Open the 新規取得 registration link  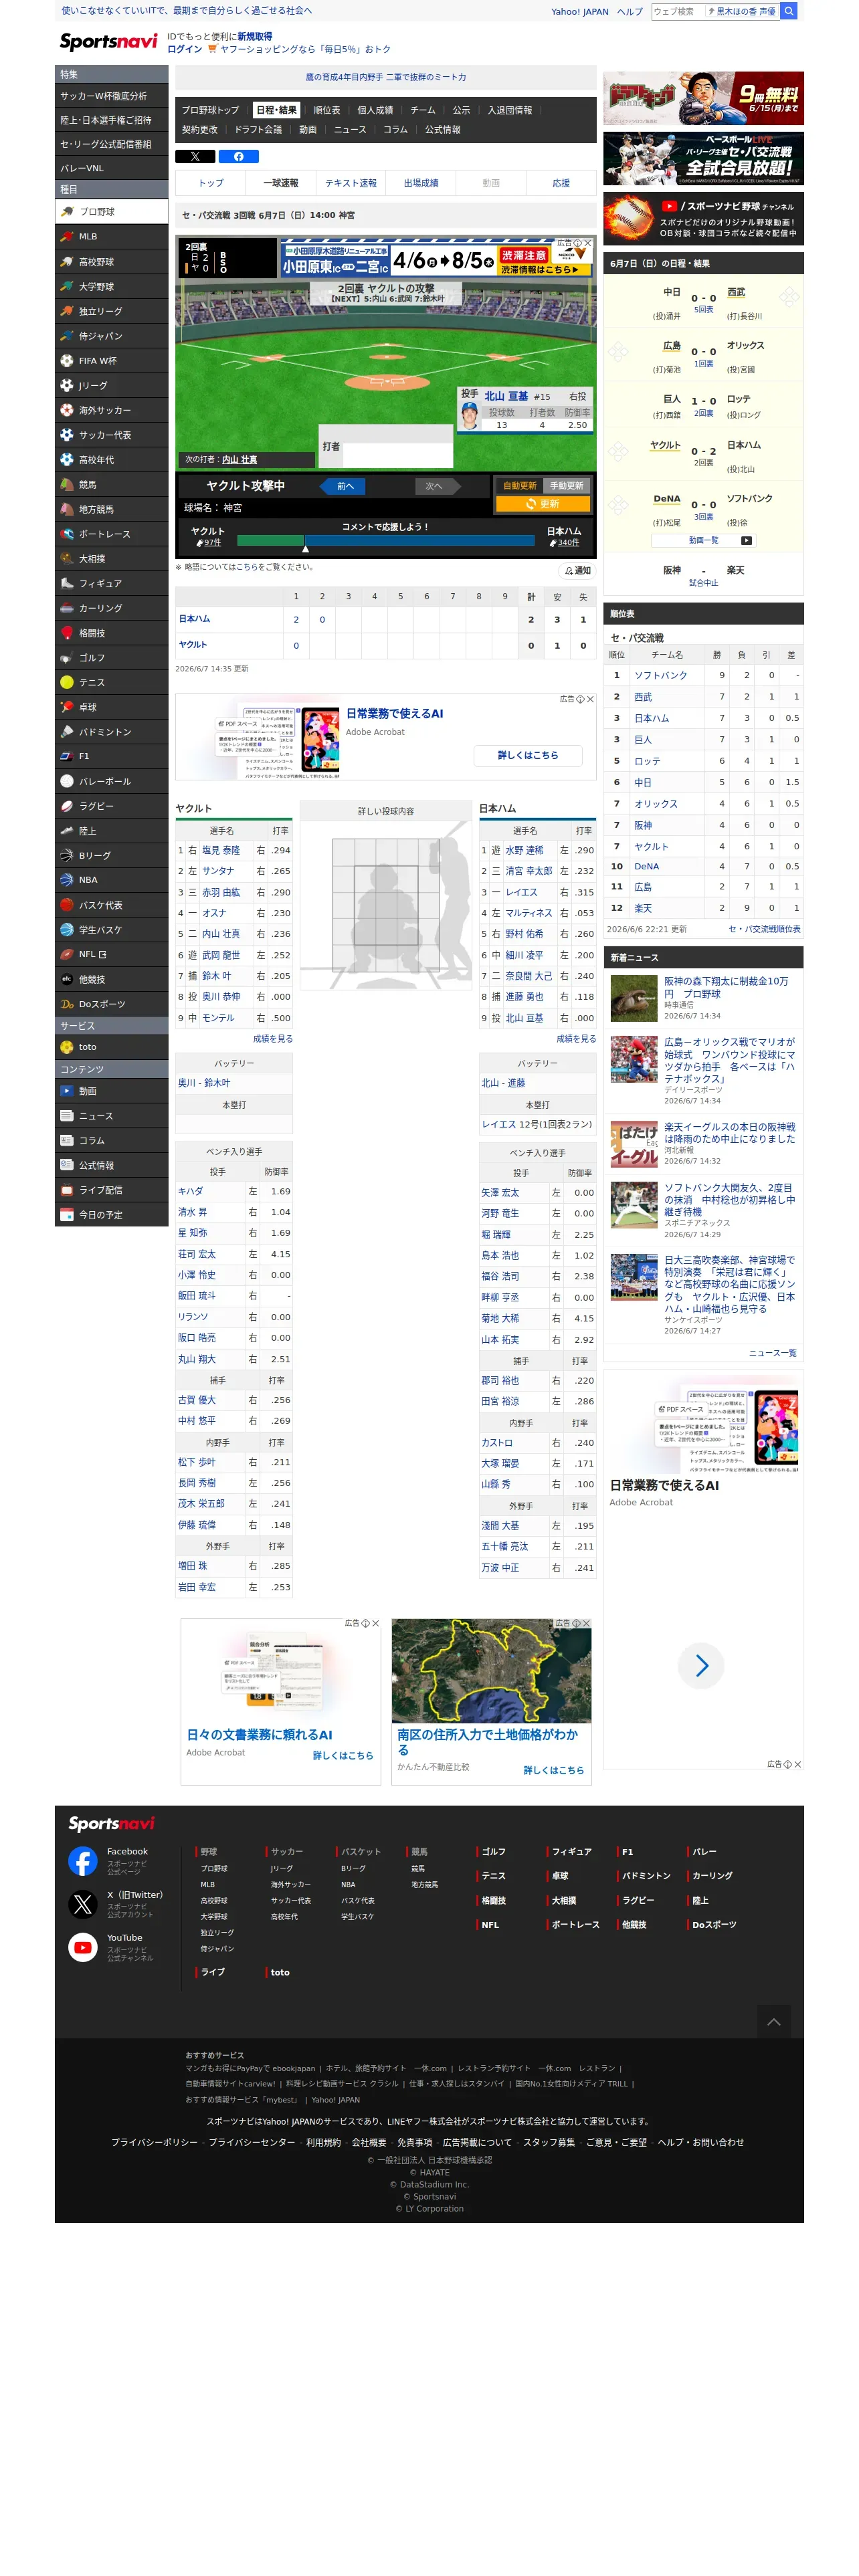(255, 36)
